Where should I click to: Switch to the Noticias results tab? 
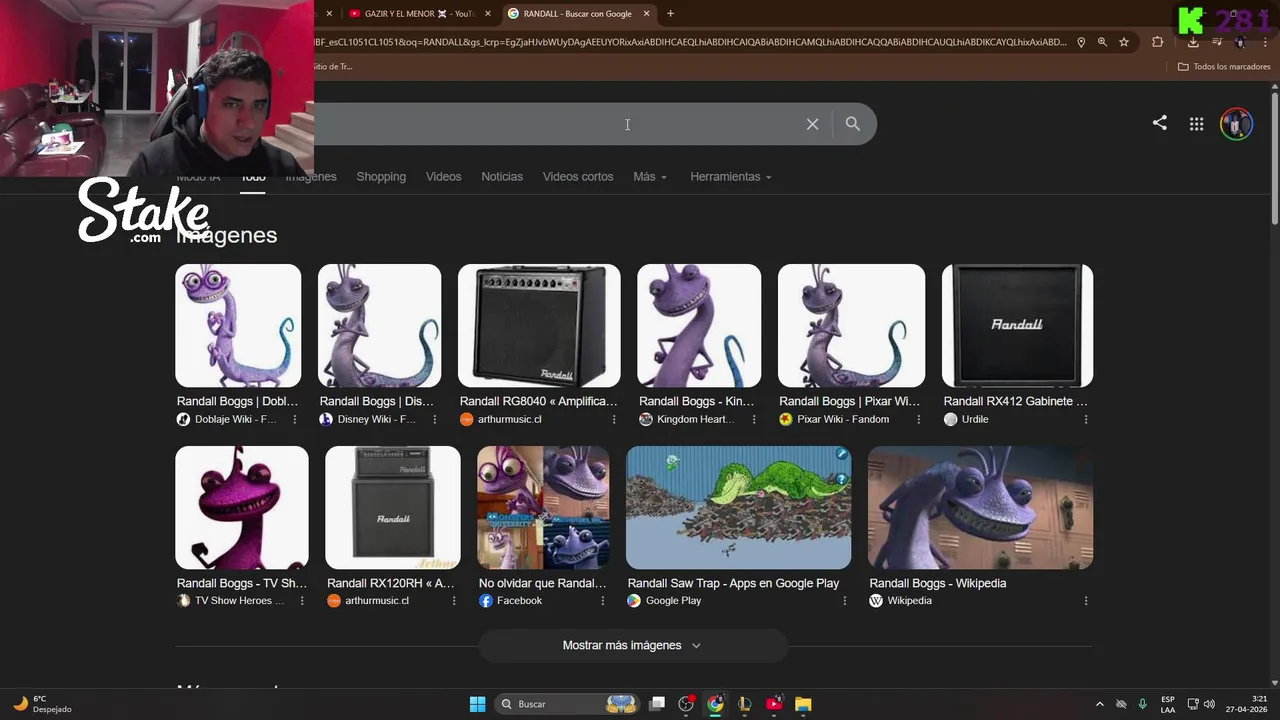click(x=502, y=177)
